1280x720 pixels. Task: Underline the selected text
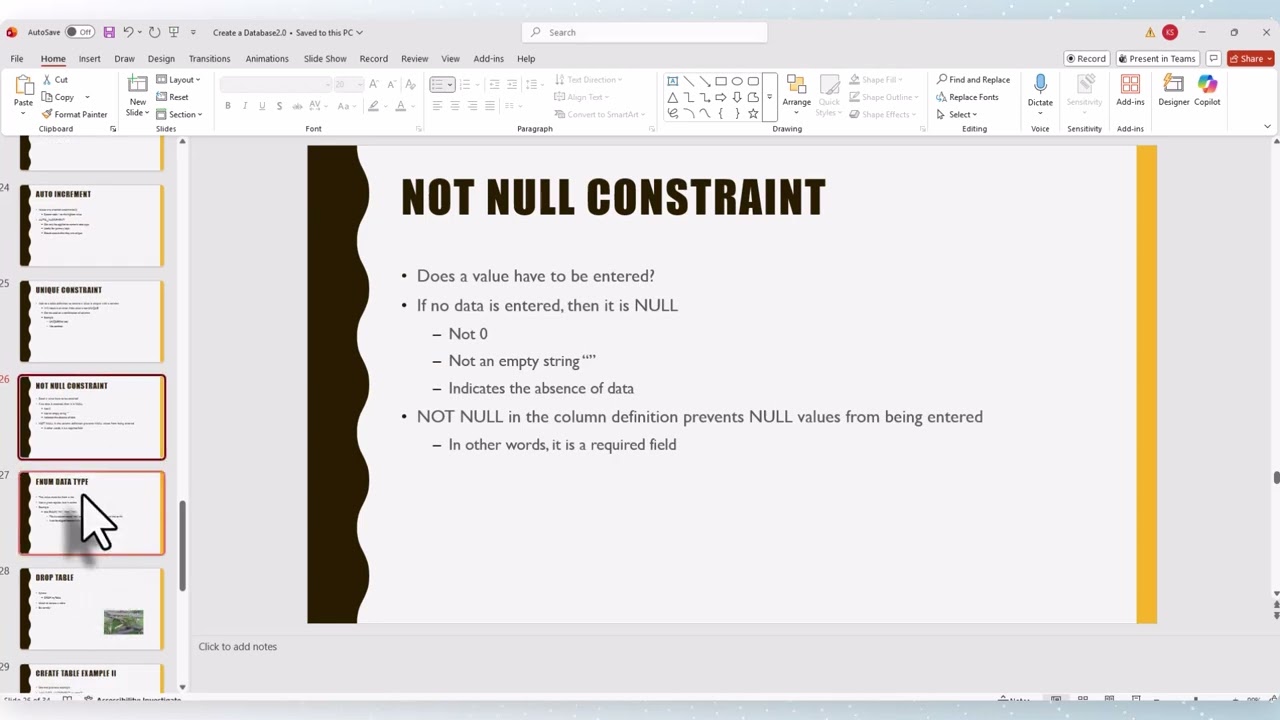click(x=262, y=106)
